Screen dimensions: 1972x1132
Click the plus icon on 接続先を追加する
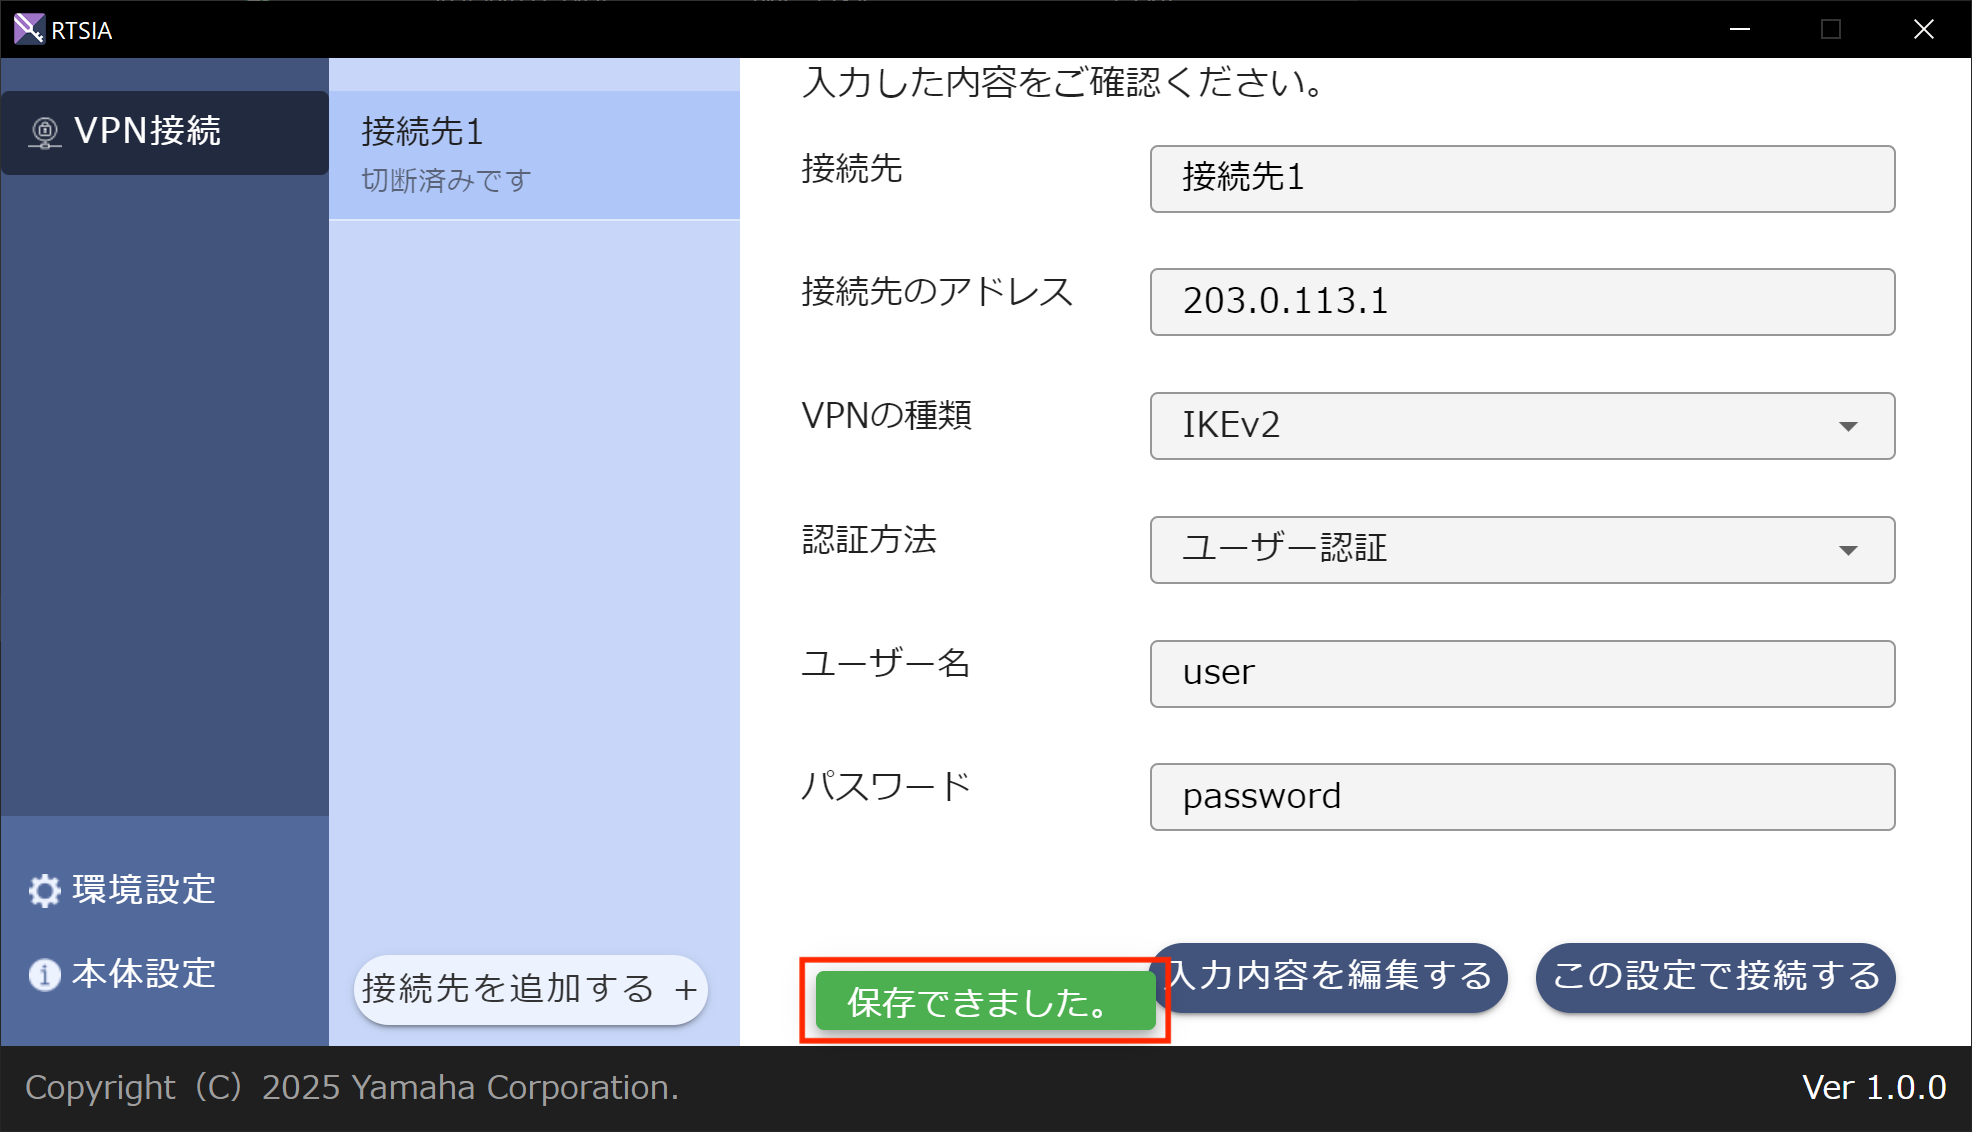pos(685,989)
